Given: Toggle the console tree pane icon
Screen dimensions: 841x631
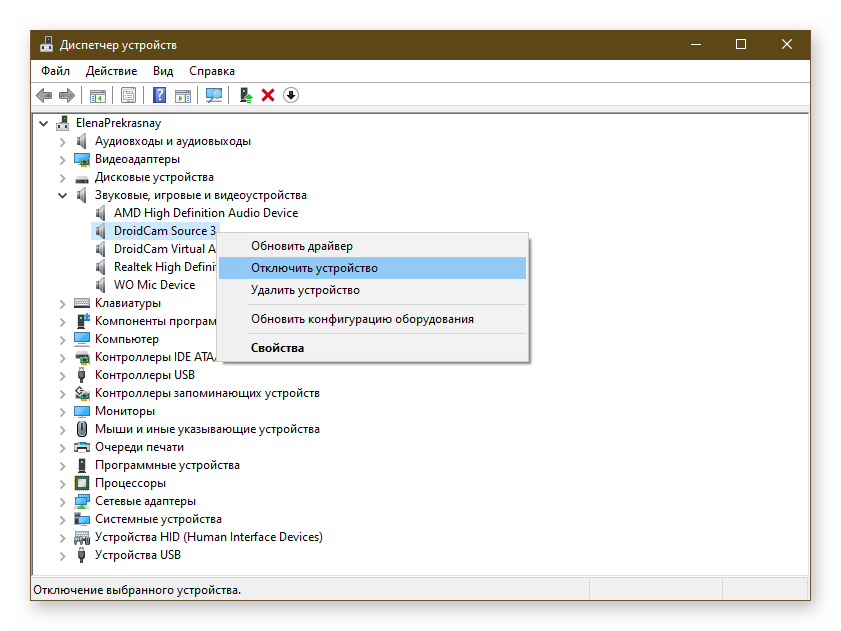Looking at the screenshot, I should 98,96.
